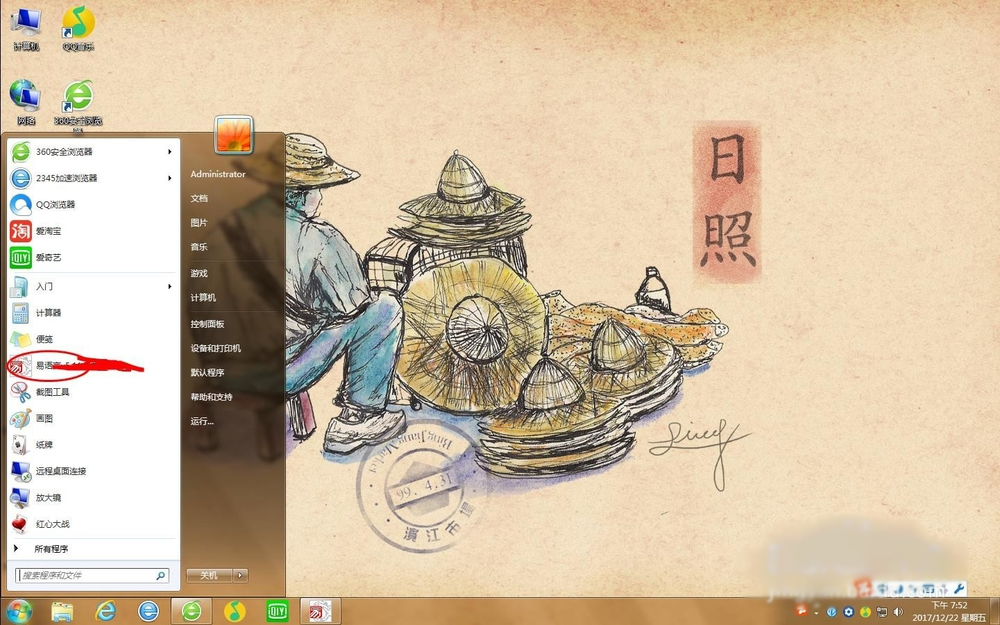The image size is (1000, 625).
Task: Expand 入门 submenu arrow
Action: (x=170, y=286)
